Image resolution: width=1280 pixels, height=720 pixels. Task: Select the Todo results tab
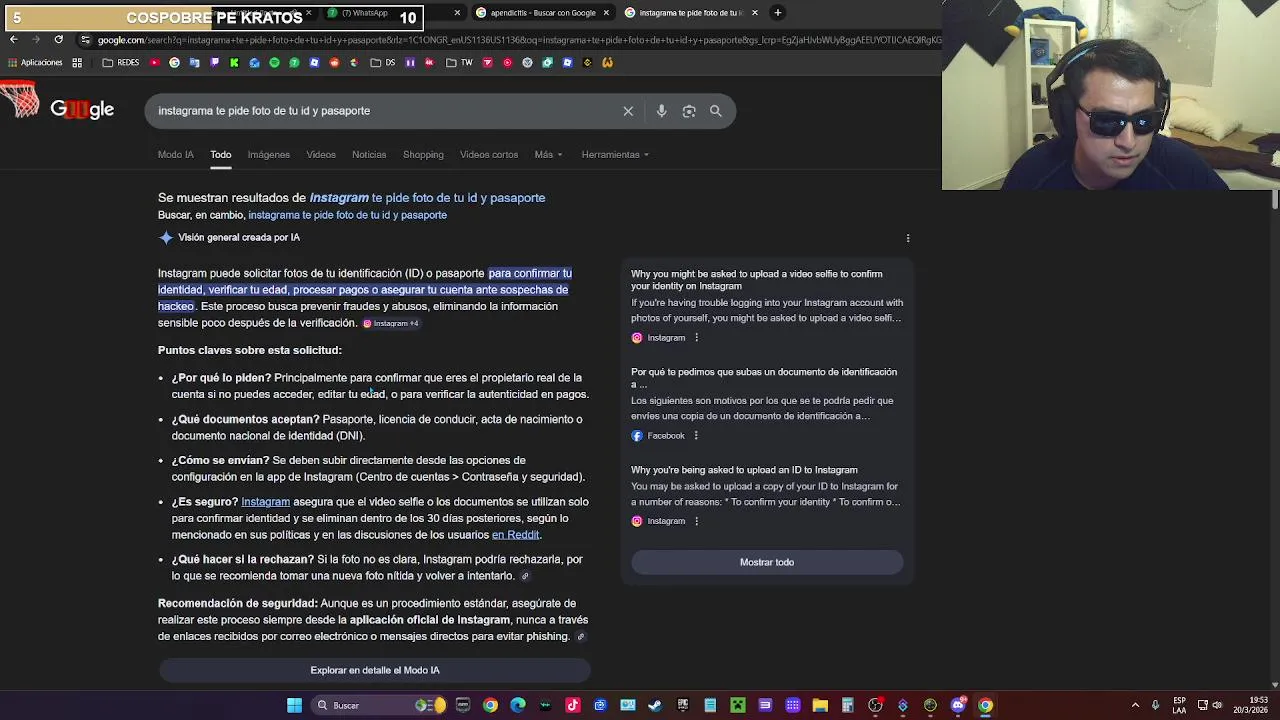tap(221, 155)
